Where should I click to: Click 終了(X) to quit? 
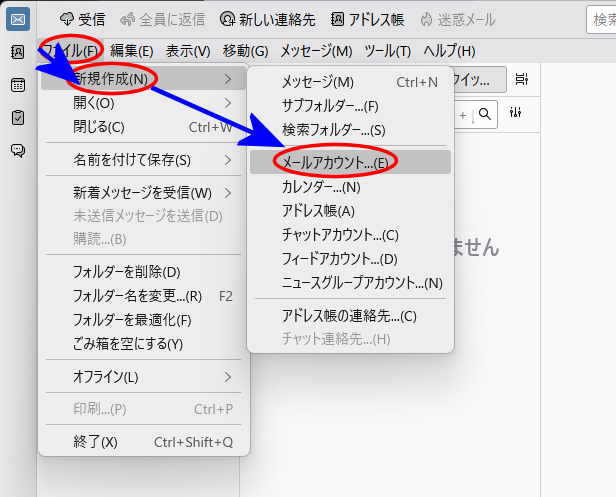(95, 441)
